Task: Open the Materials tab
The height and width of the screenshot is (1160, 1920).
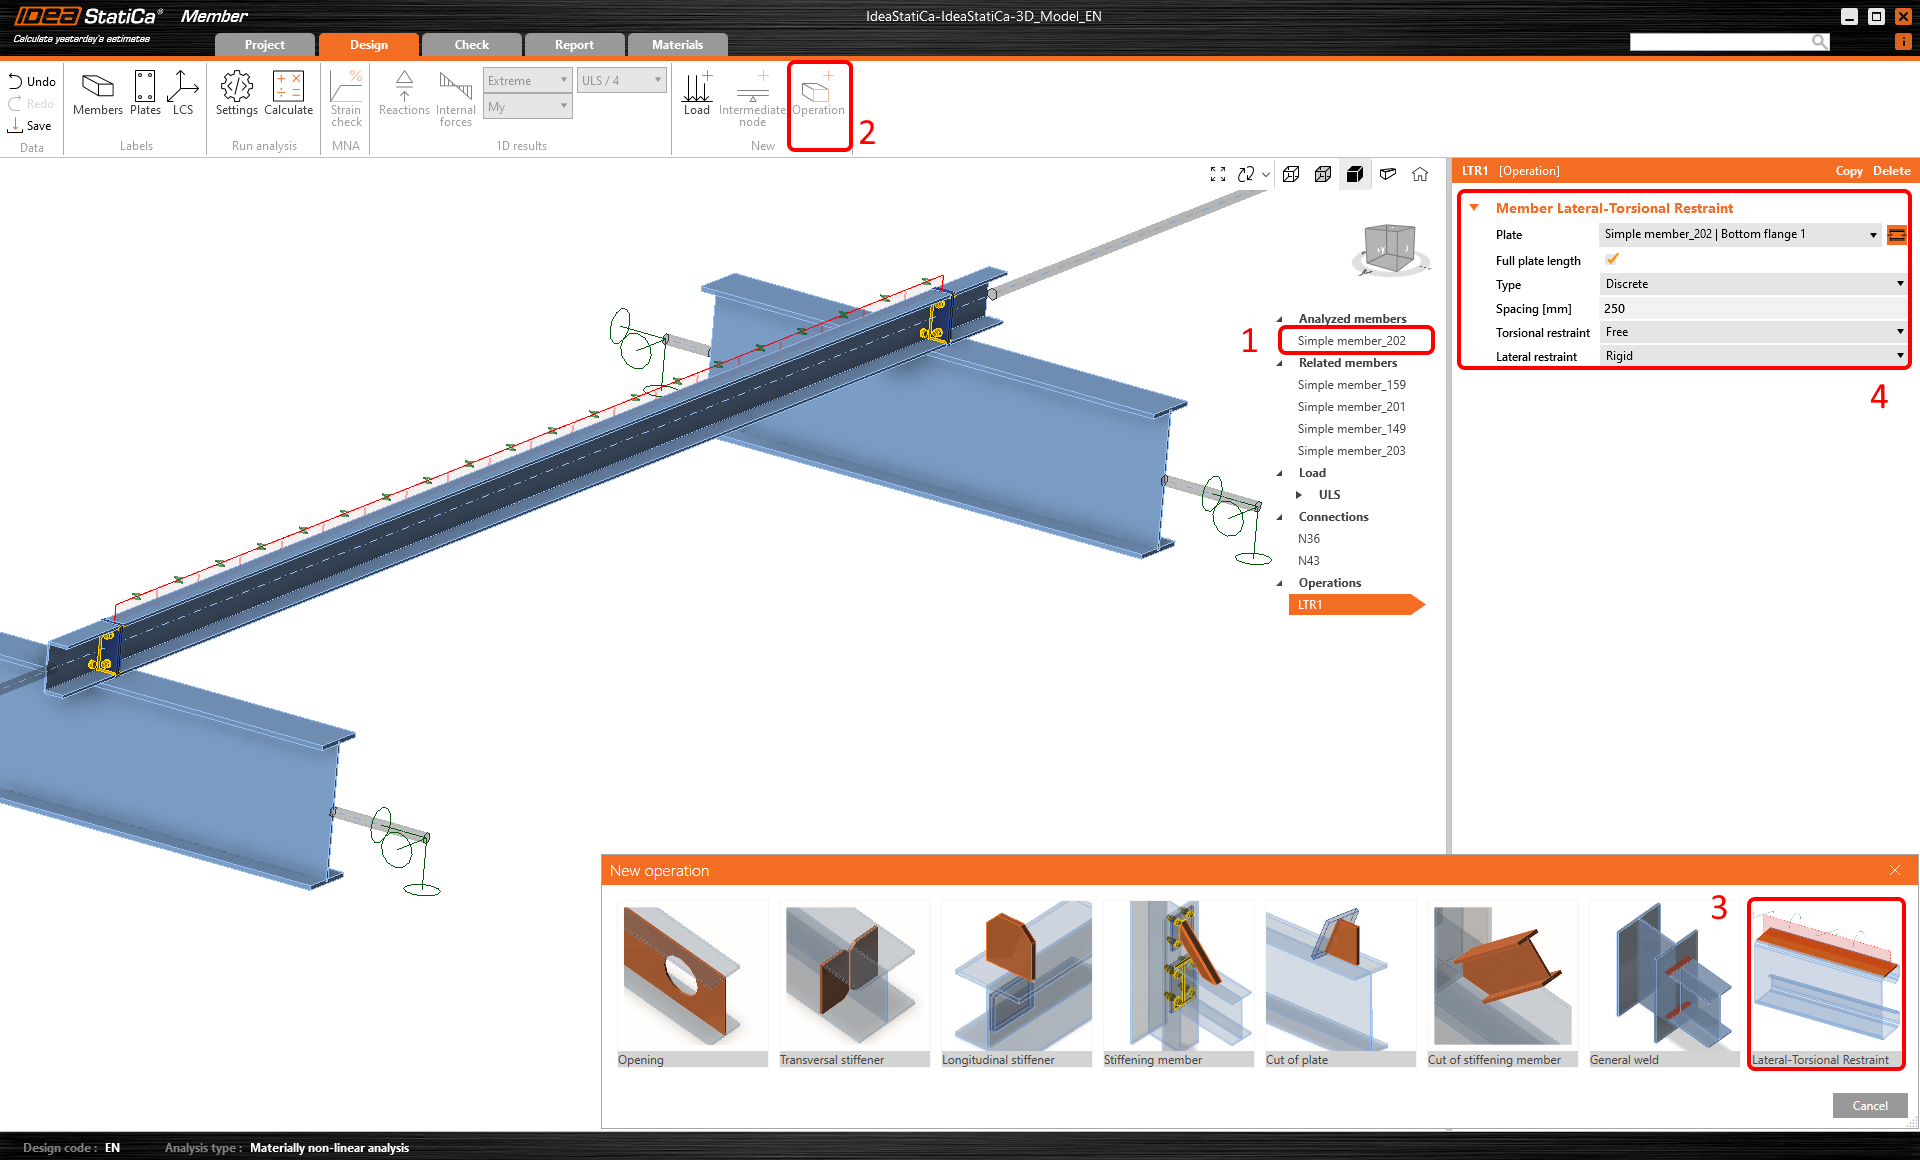Action: coord(677,45)
